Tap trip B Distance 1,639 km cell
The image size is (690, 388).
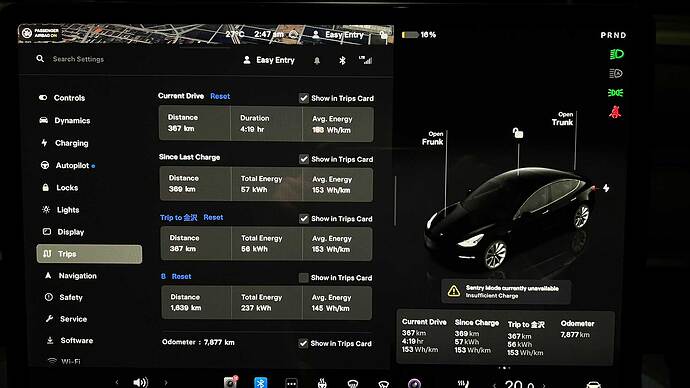[196, 302]
